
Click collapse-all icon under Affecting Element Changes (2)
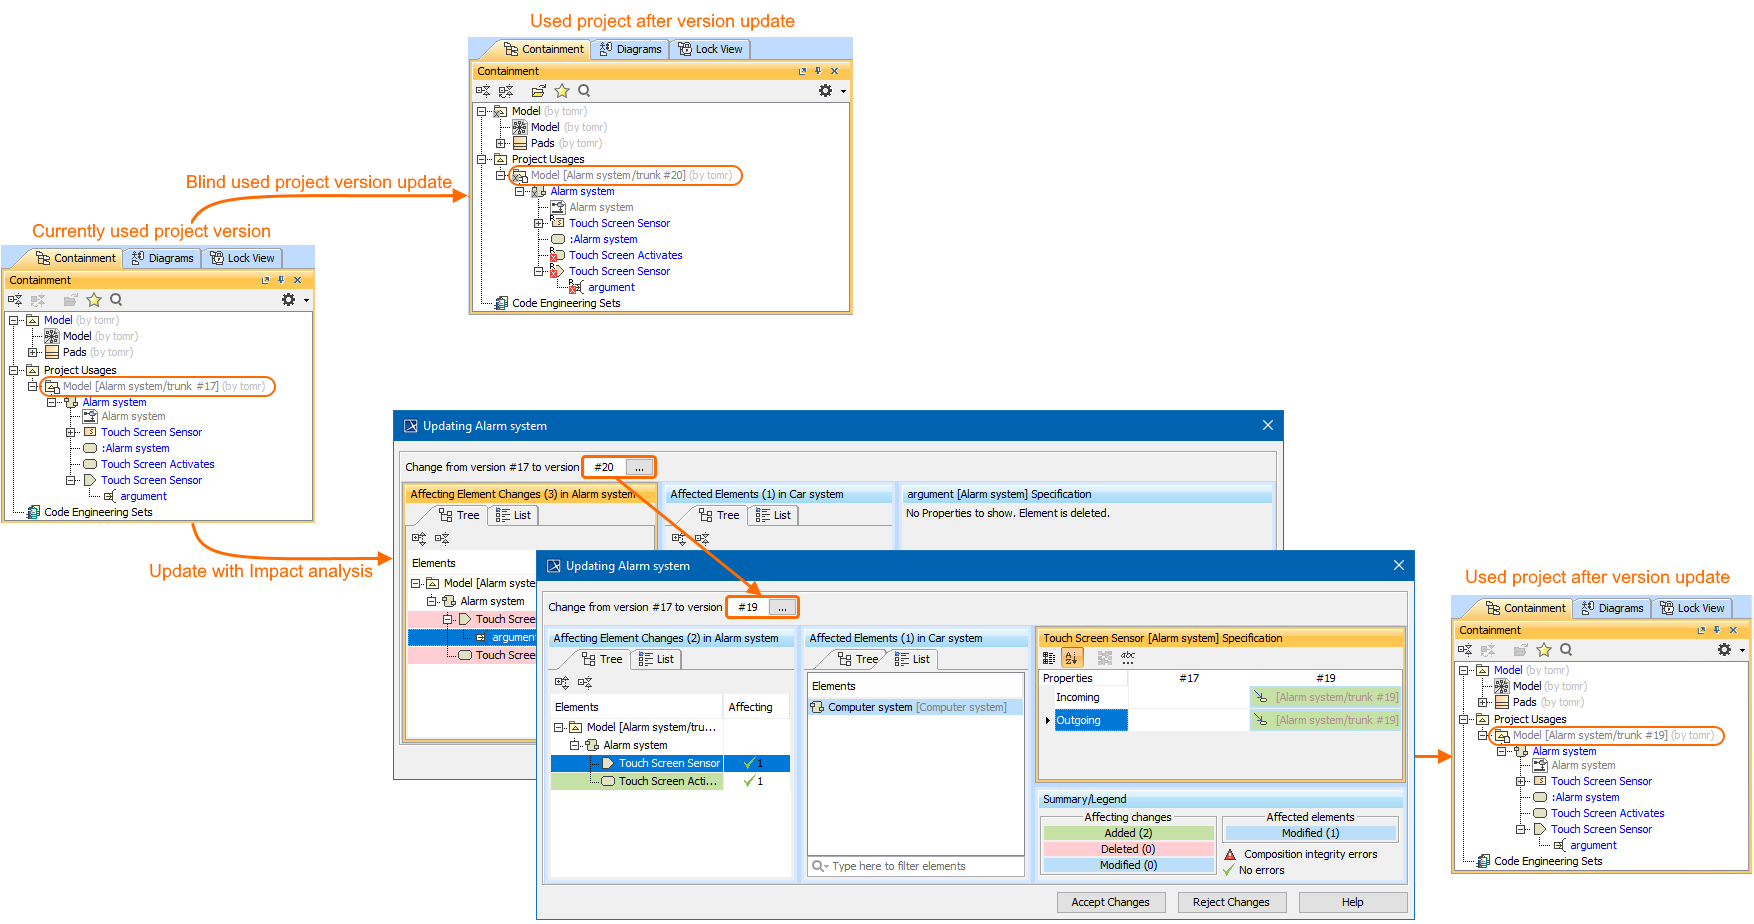coord(585,683)
